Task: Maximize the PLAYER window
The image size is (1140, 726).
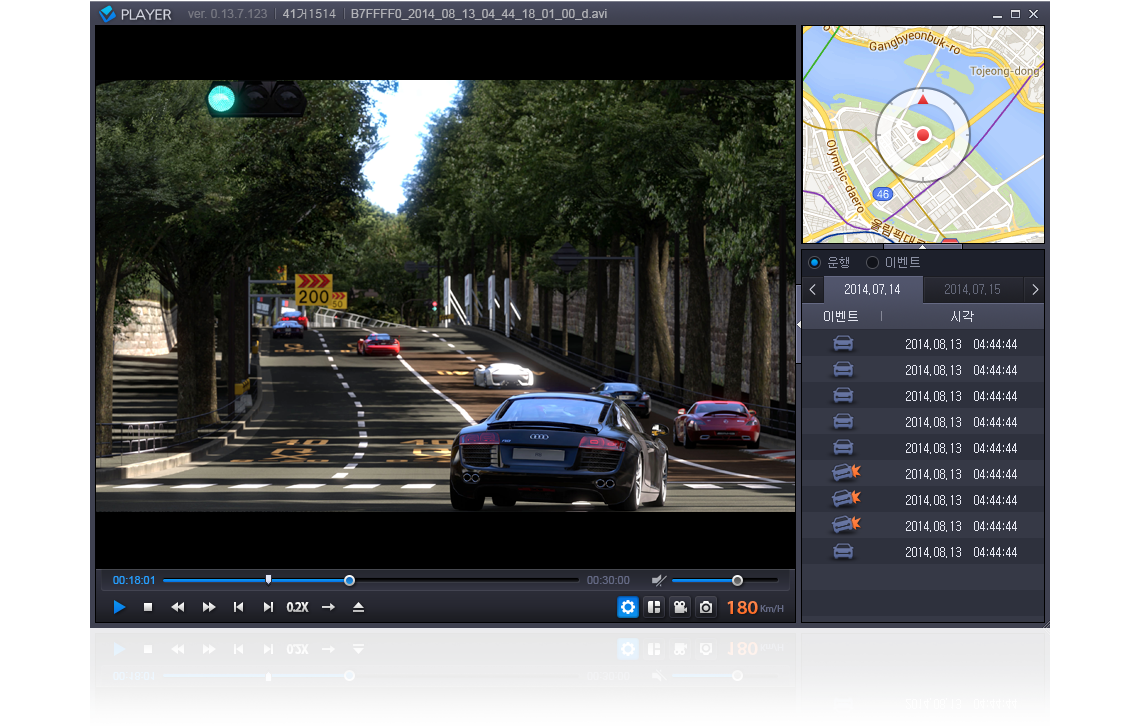Action: 1015,14
